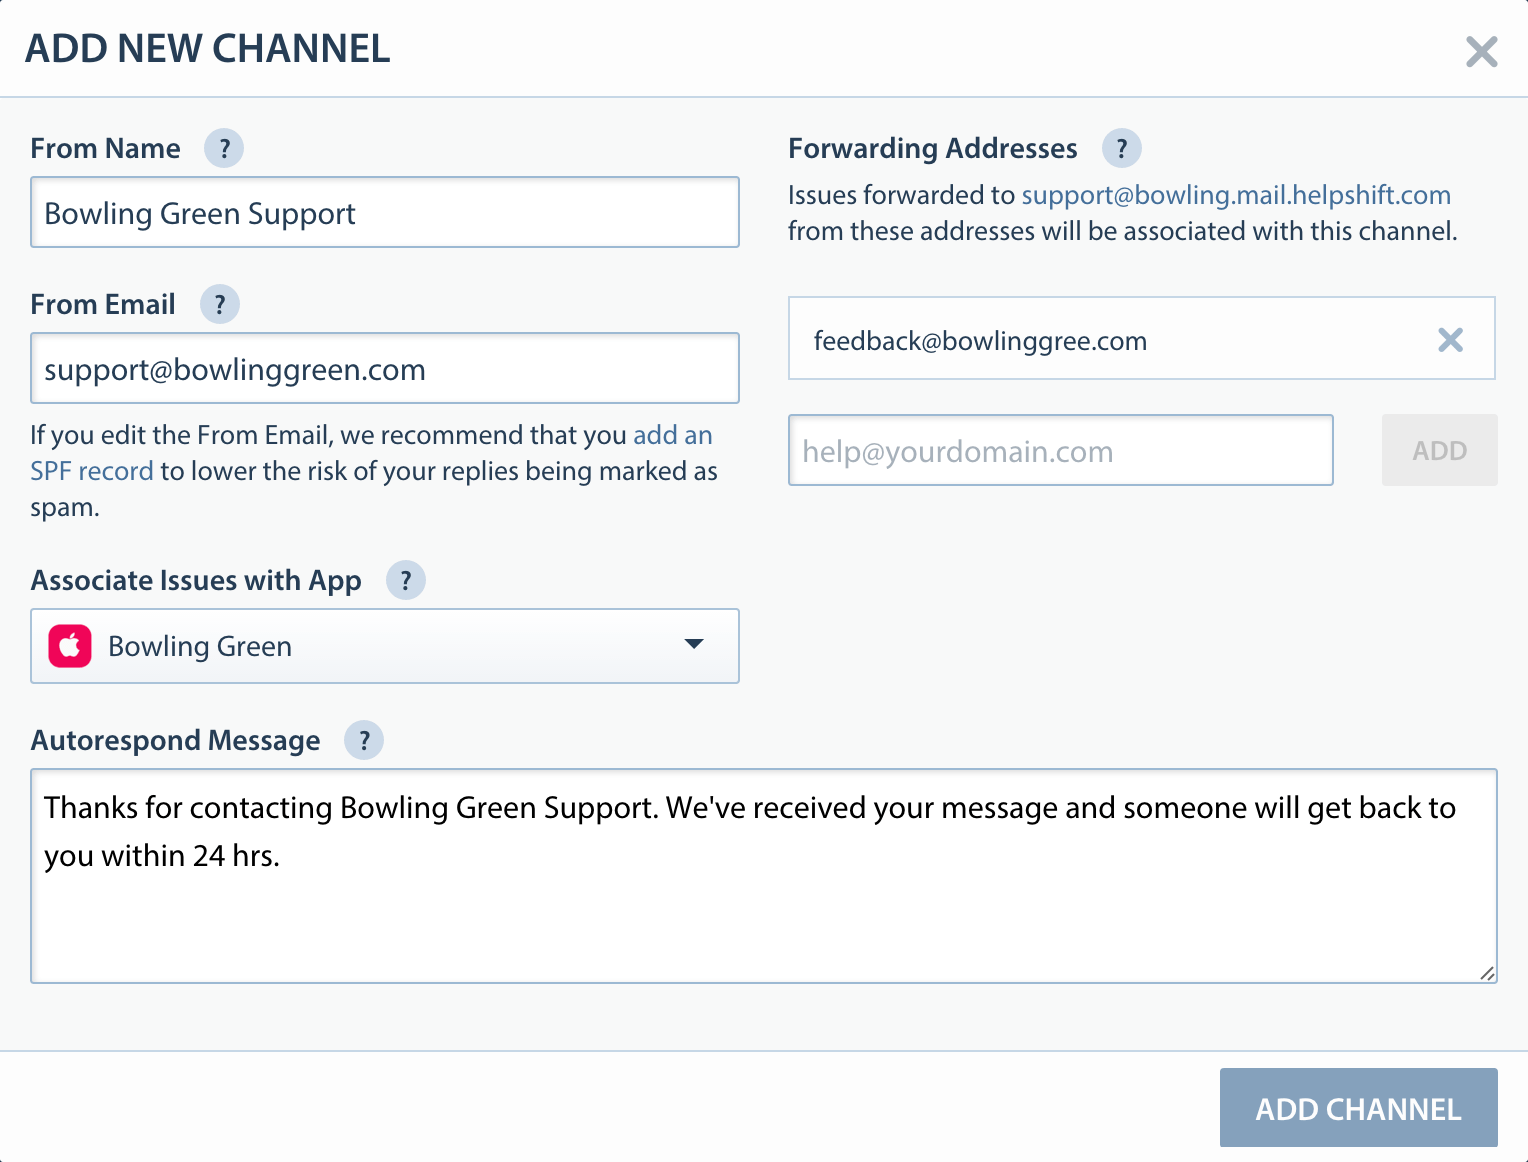
Task: Show help for Autorespond Message
Action: pyautogui.click(x=364, y=741)
